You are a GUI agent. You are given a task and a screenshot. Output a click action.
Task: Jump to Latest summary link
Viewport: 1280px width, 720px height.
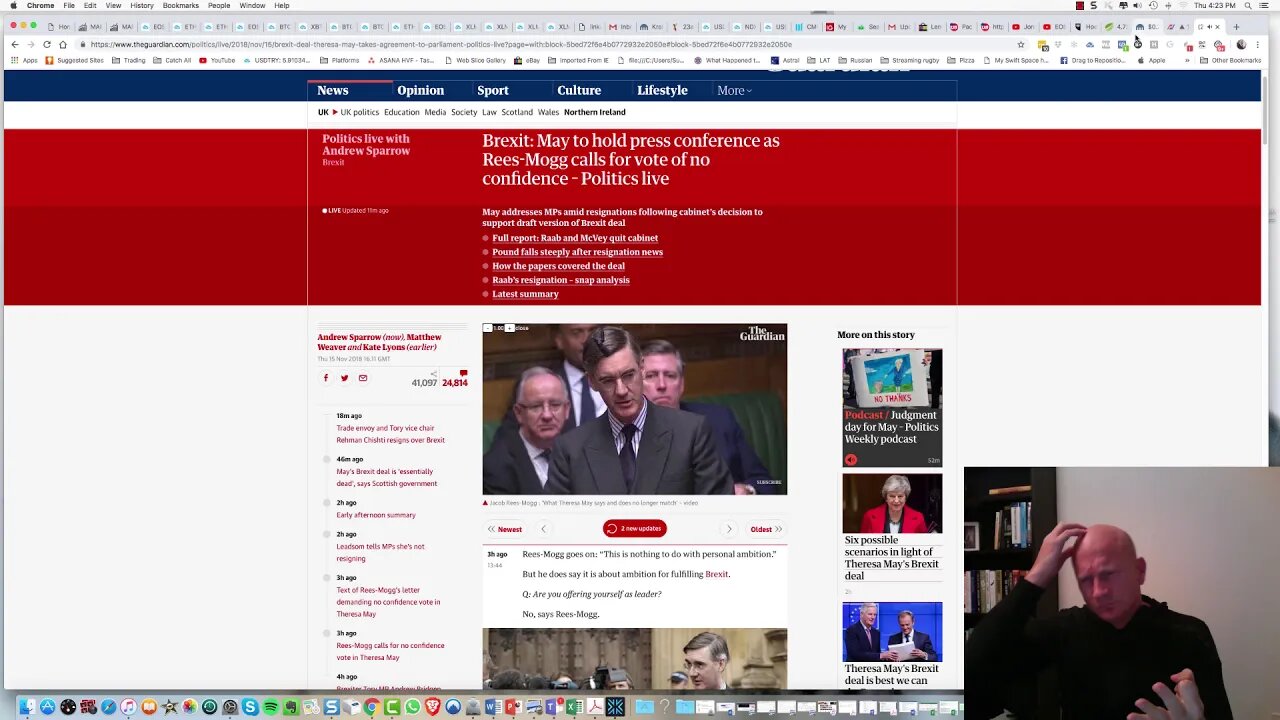click(x=525, y=294)
